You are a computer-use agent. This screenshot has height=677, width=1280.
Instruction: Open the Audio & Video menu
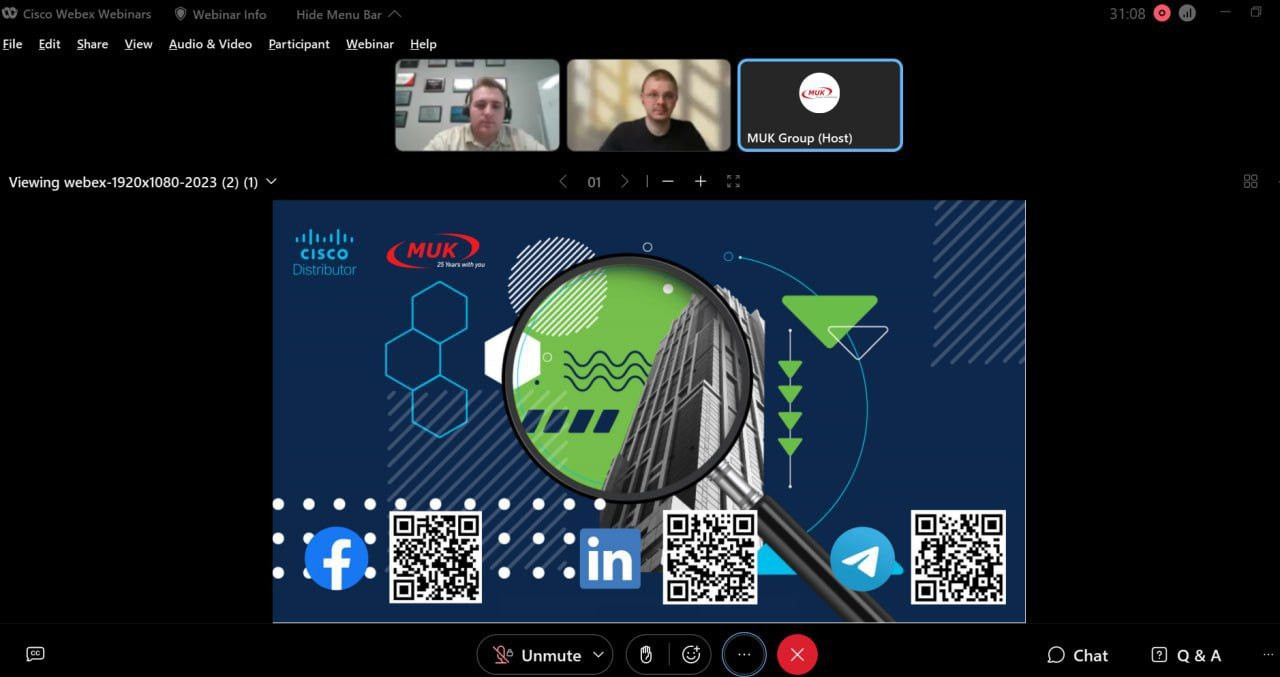(210, 44)
